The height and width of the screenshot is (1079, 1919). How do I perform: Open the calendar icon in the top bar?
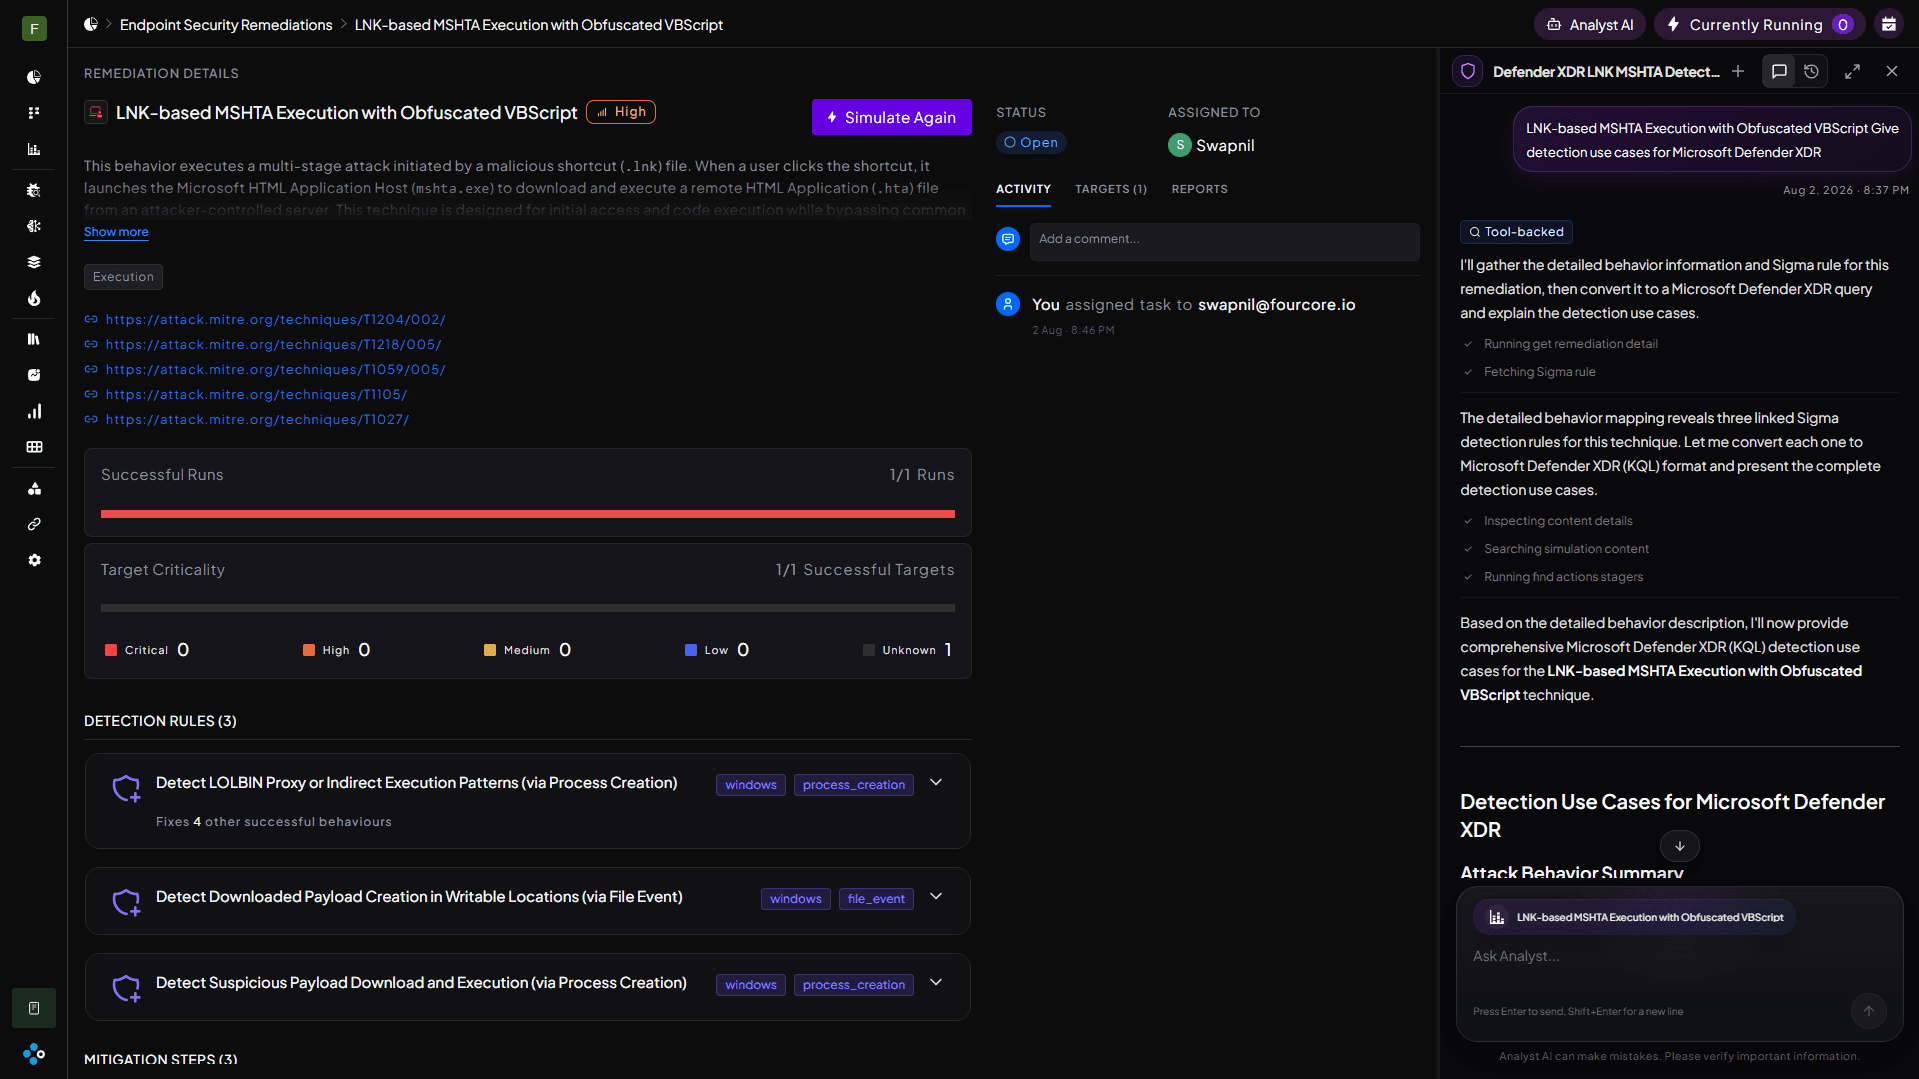[1889, 24]
